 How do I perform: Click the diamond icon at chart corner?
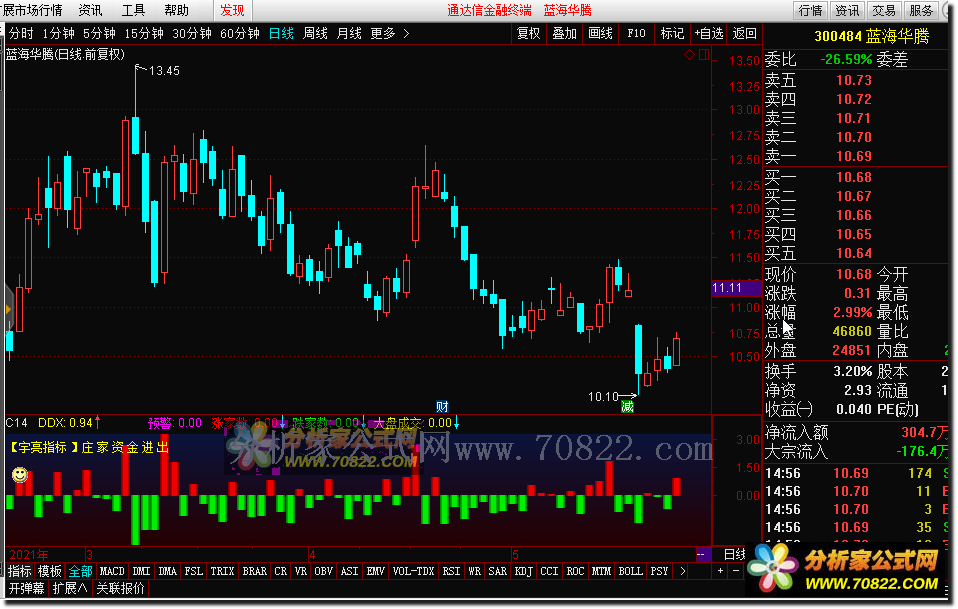689,55
